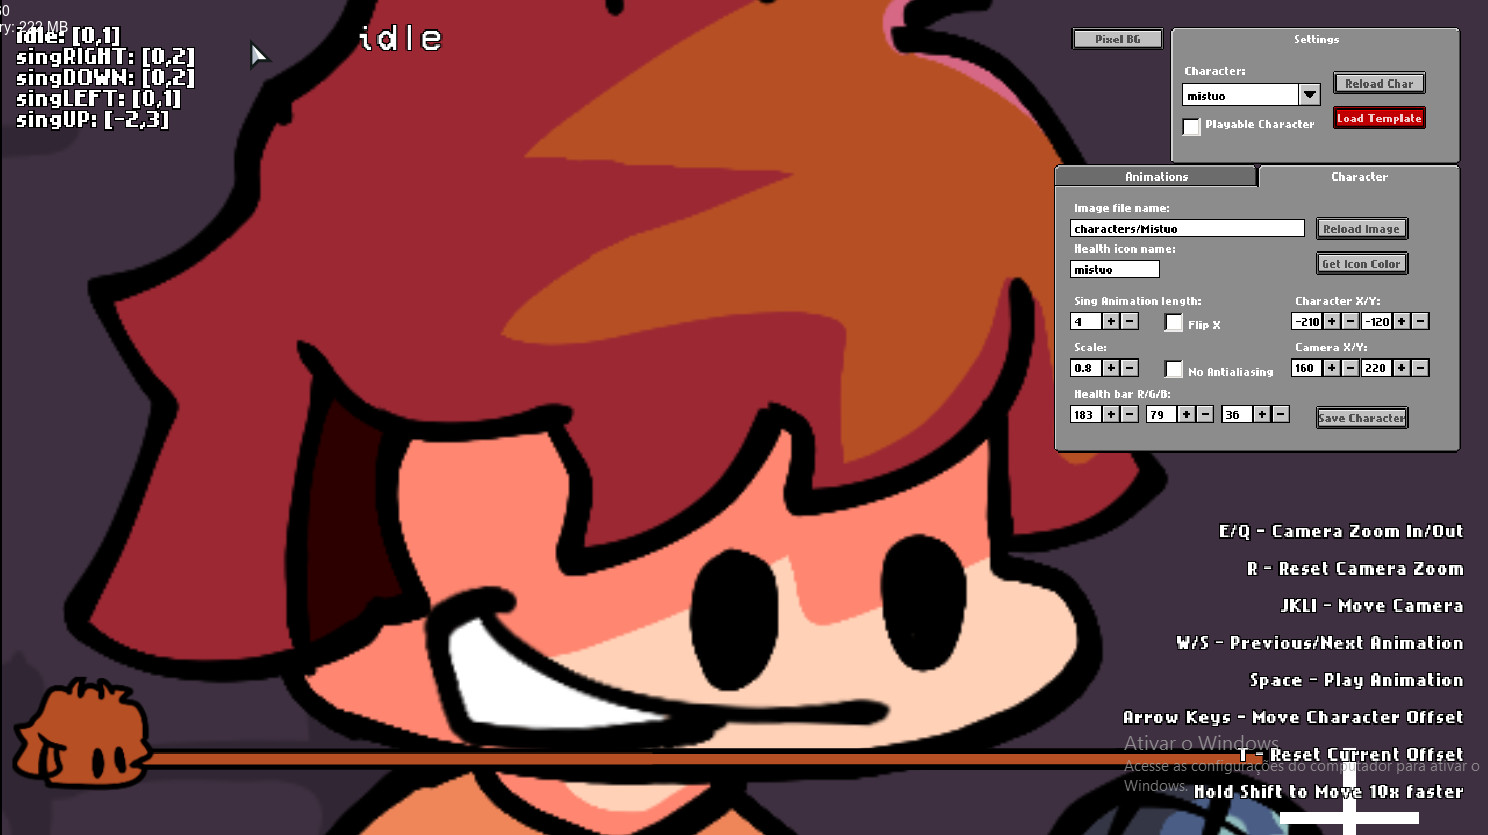Toggle the Flip X checkbox

[x=1173, y=323]
